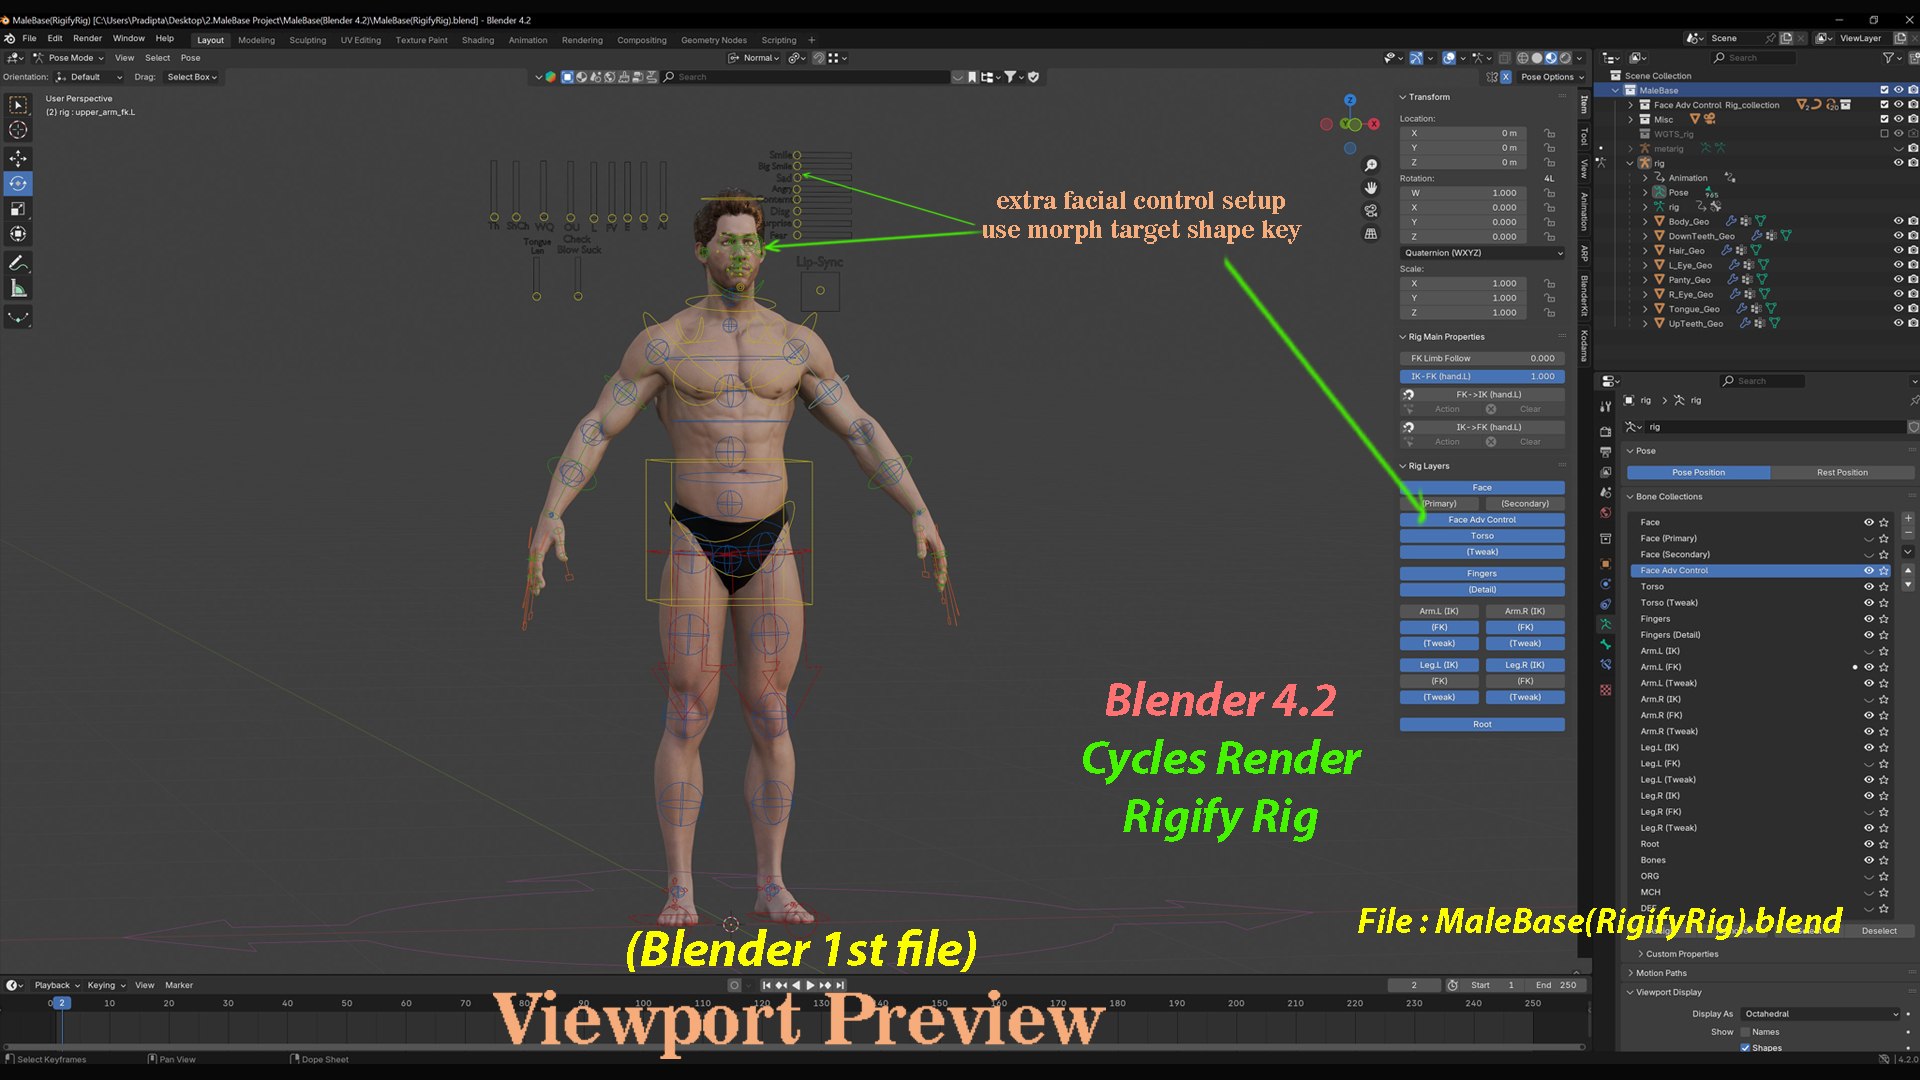Collapse the Transform panel
Image resolution: width=1920 pixels, height=1080 pixels.
[x=1402, y=97]
